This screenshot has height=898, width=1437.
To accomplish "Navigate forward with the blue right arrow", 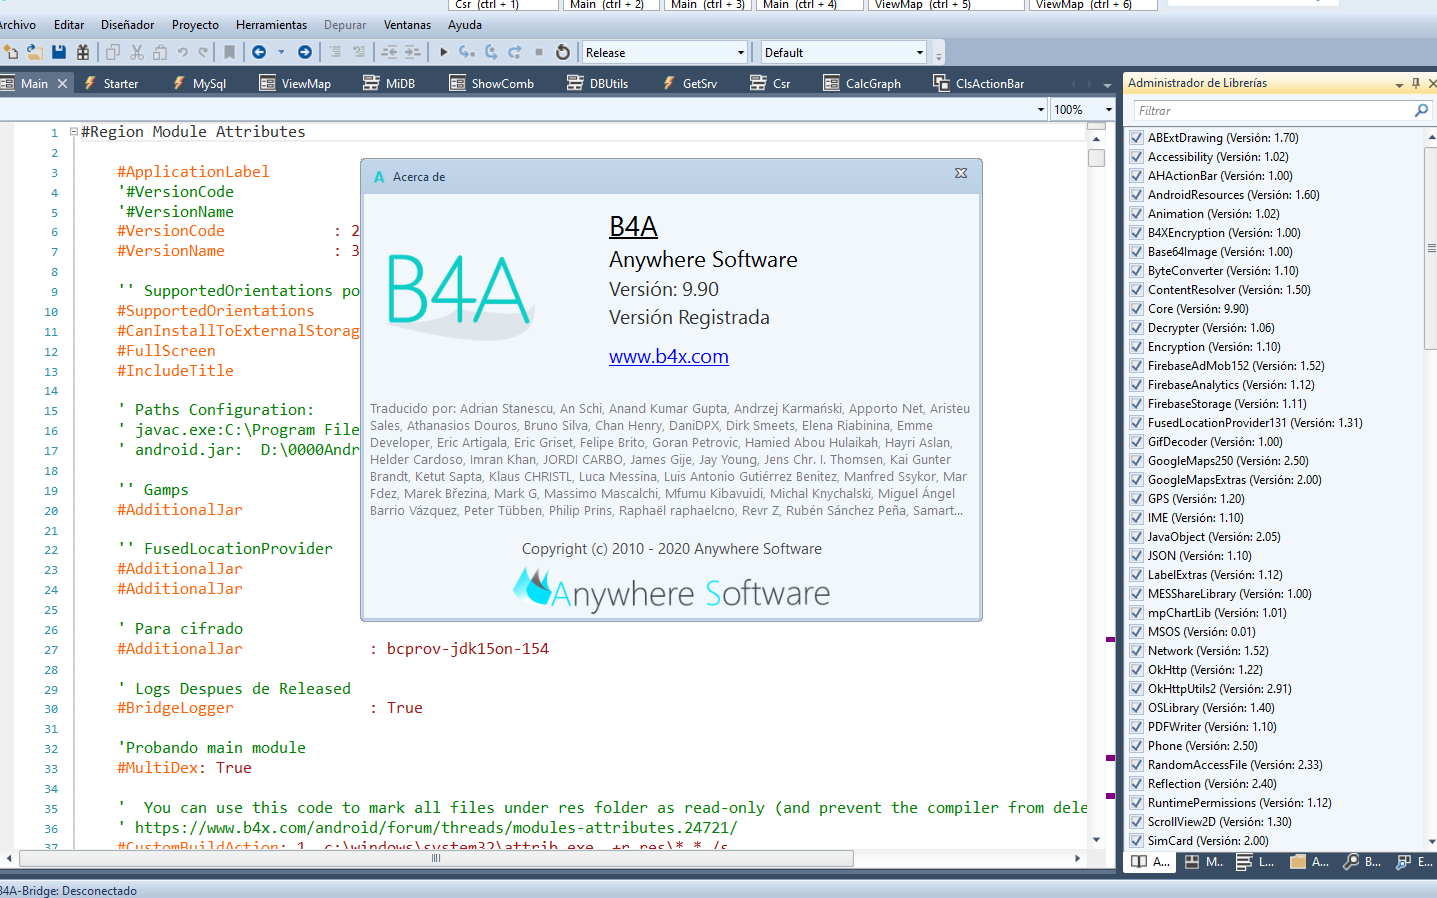I will pos(305,52).
